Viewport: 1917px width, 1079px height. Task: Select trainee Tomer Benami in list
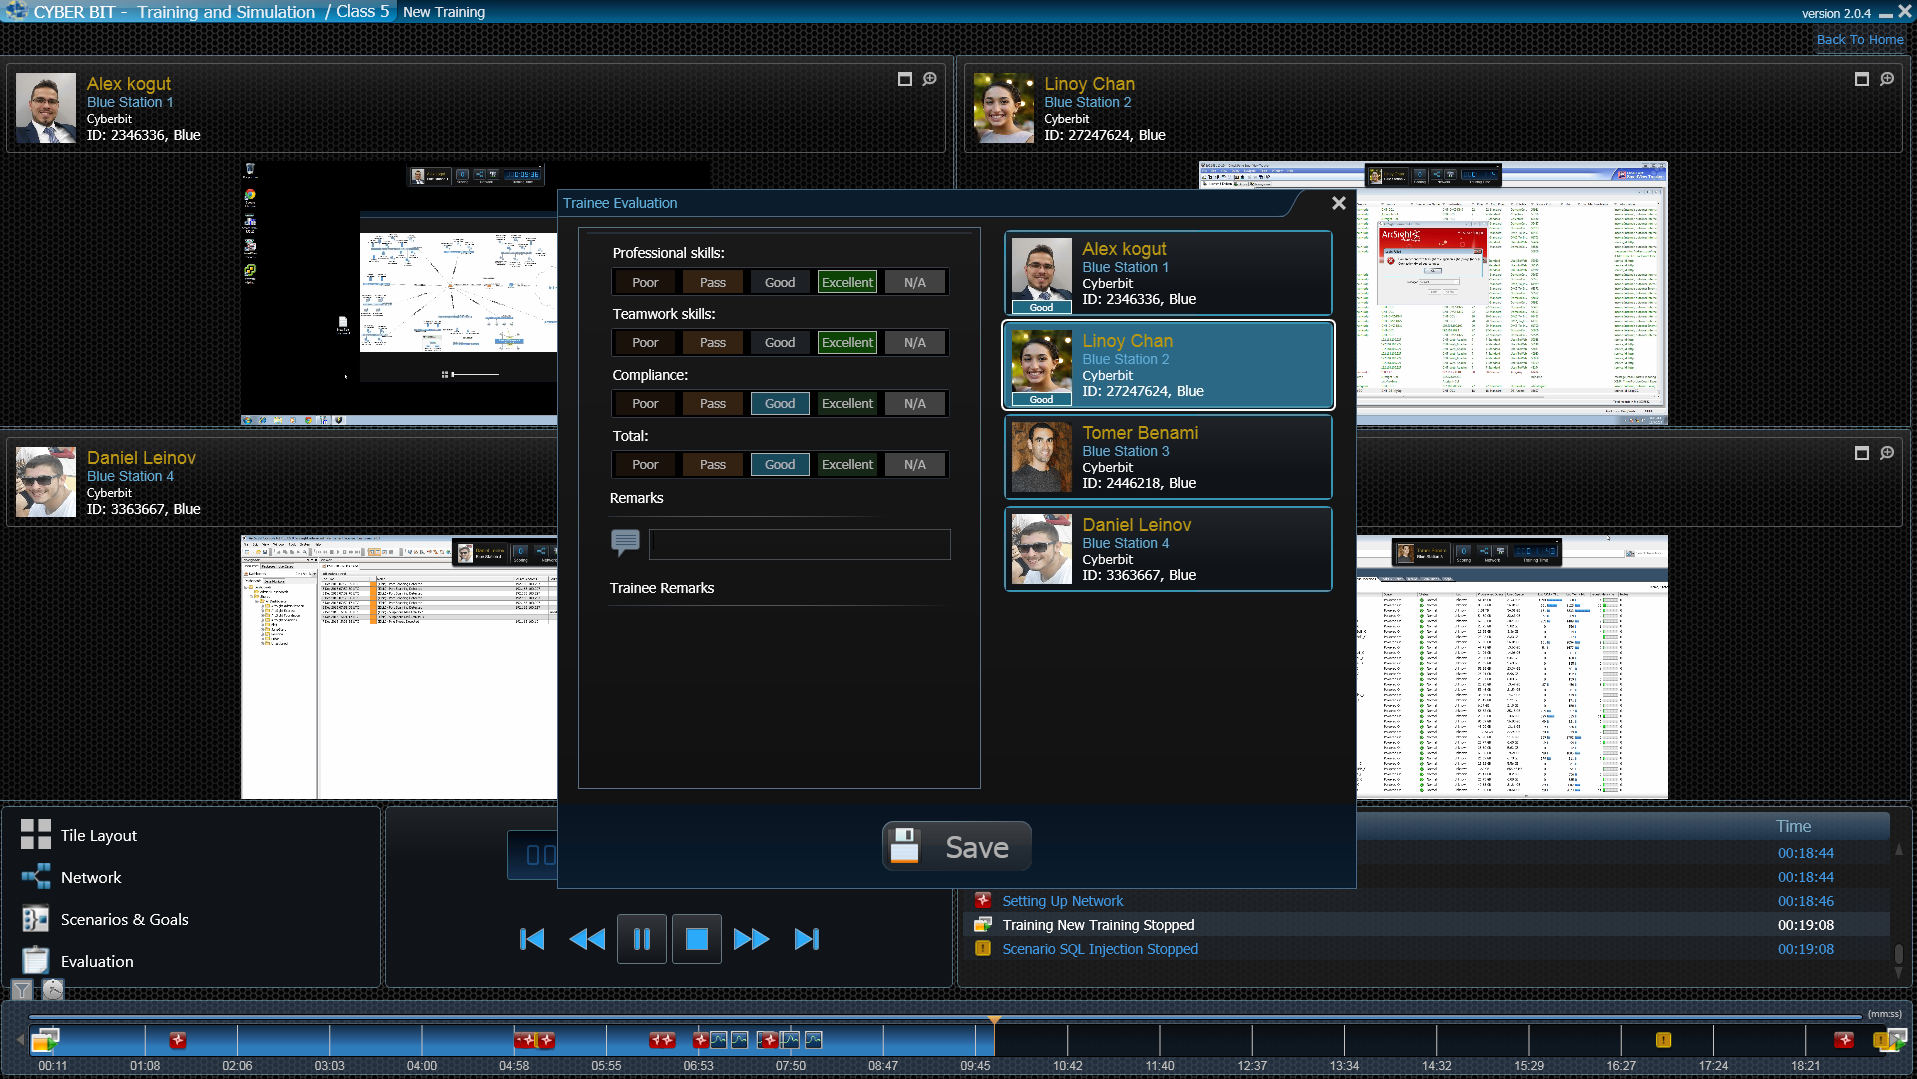click(x=1168, y=457)
